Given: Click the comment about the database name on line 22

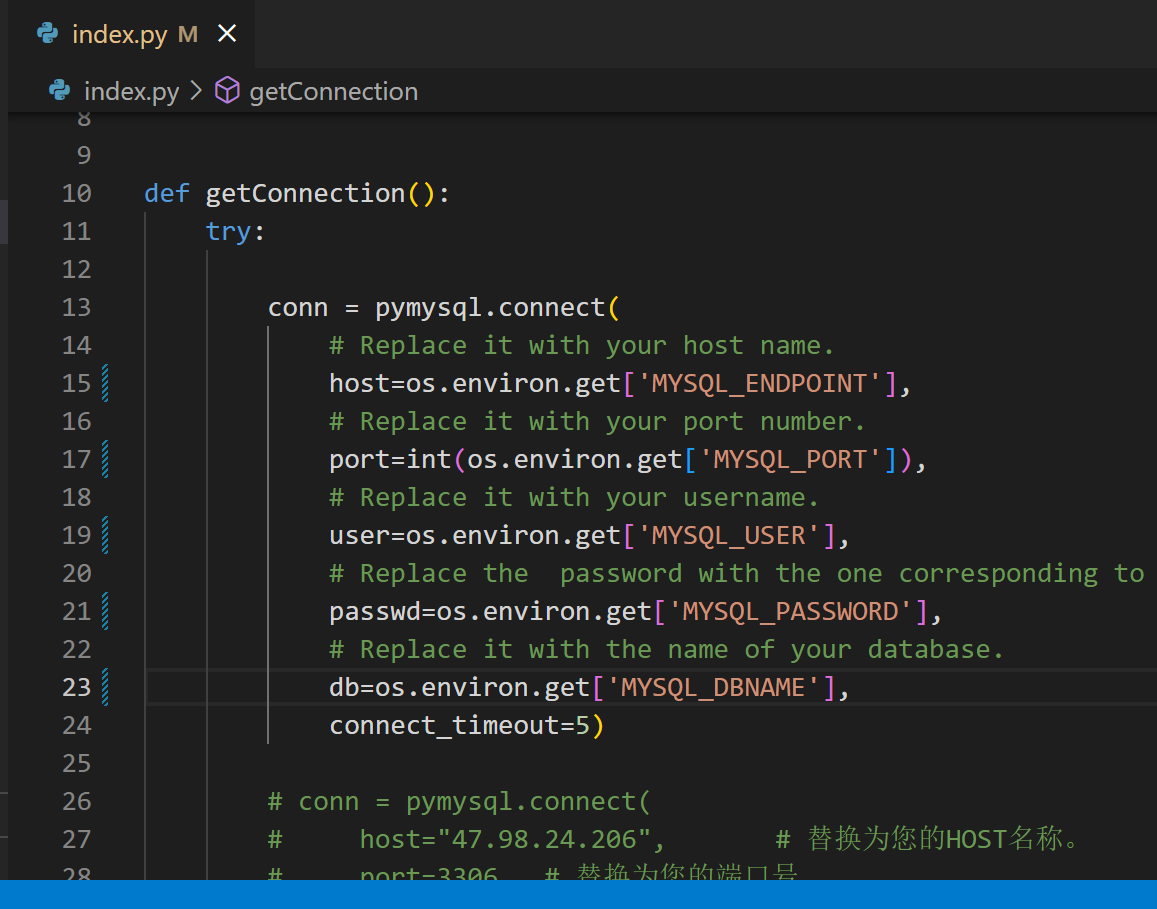Looking at the screenshot, I should tap(666, 649).
